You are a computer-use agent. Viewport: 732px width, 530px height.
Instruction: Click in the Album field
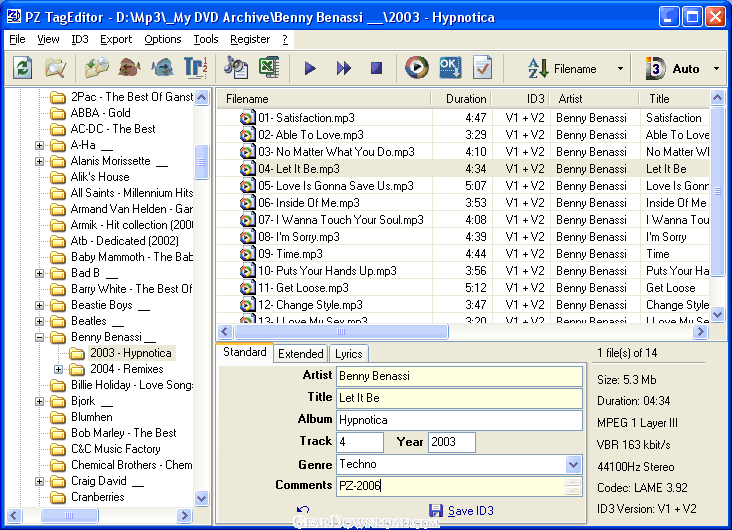click(459, 420)
